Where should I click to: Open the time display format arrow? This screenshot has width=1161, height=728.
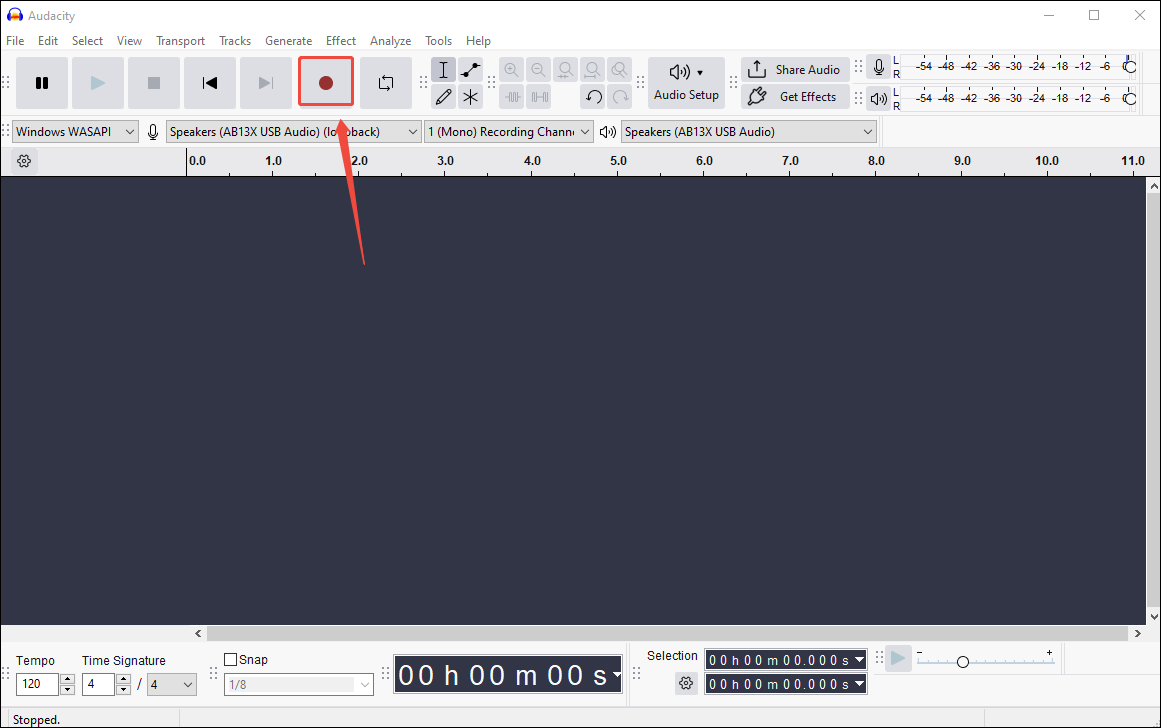(x=616, y=675)
